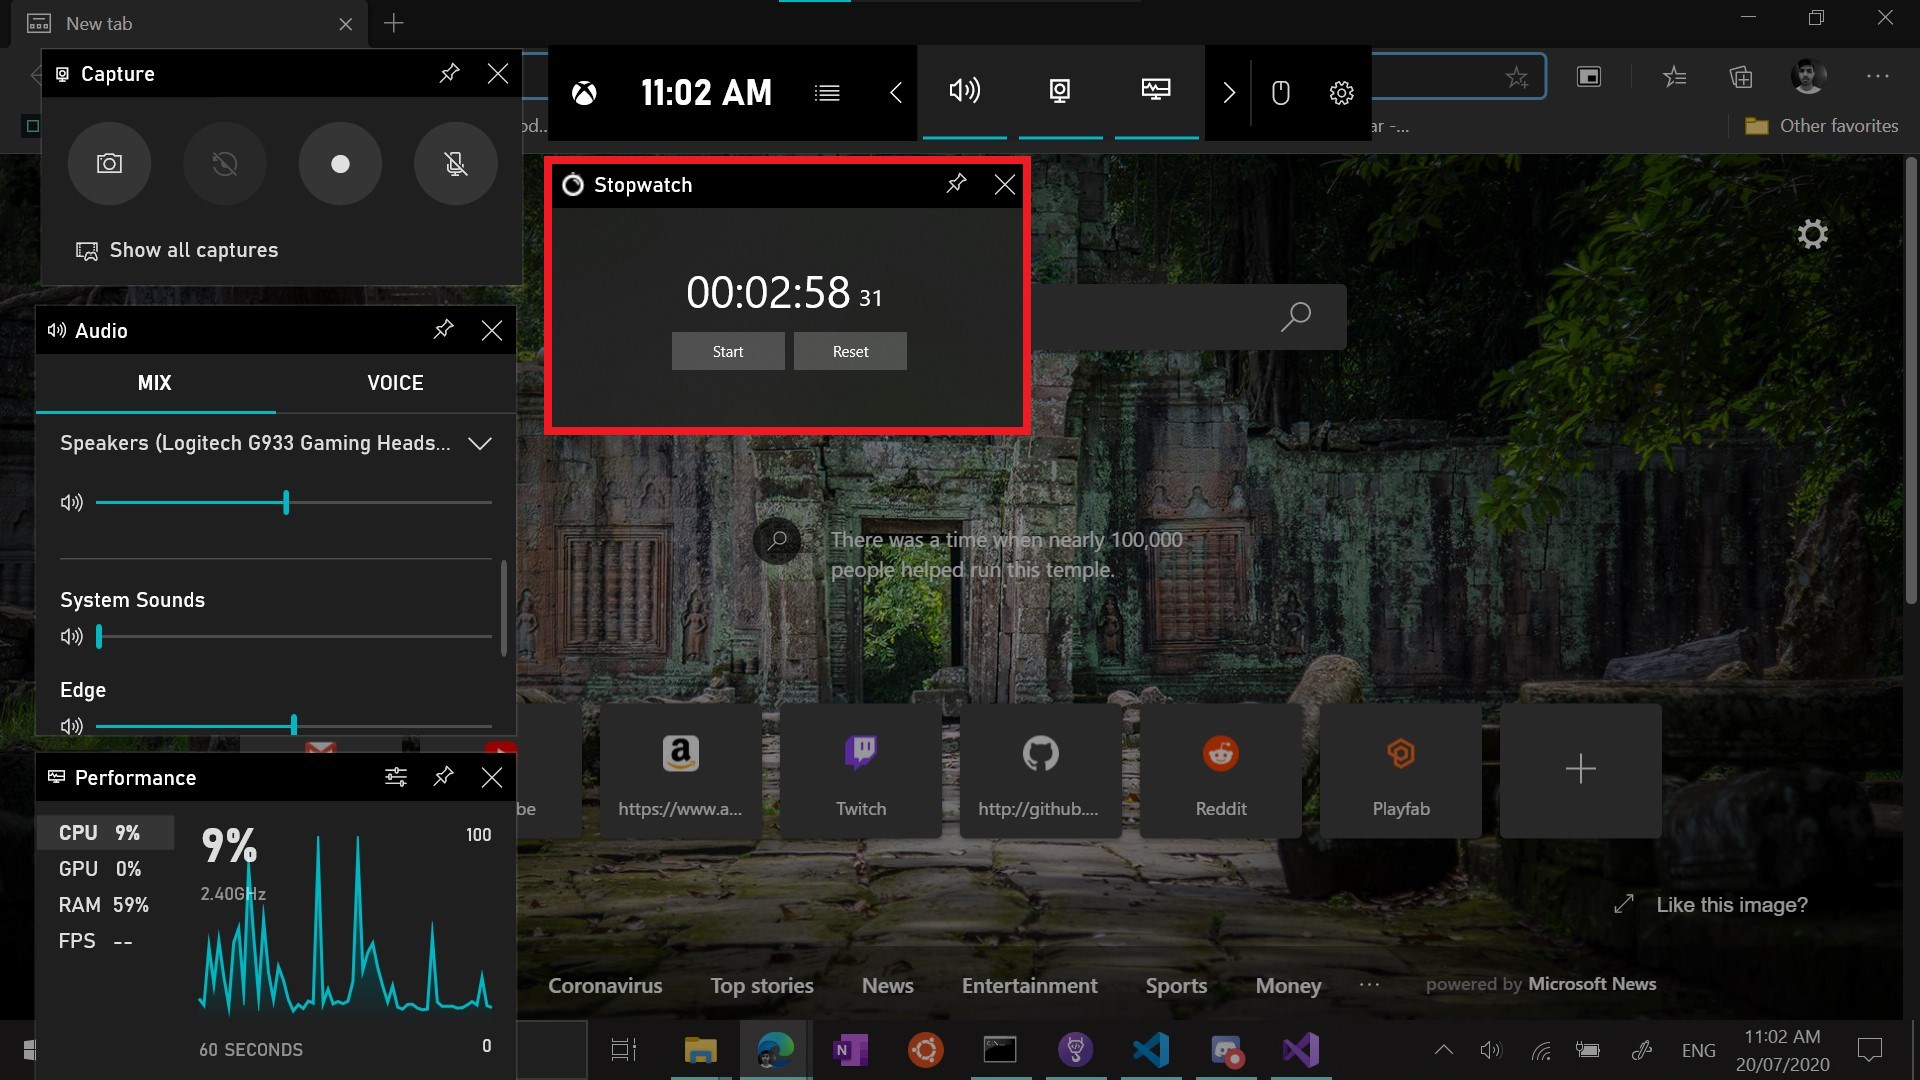Select RAM metric in Performance widget
This screenshot has width=1920, height=1080.
(104, 905)
